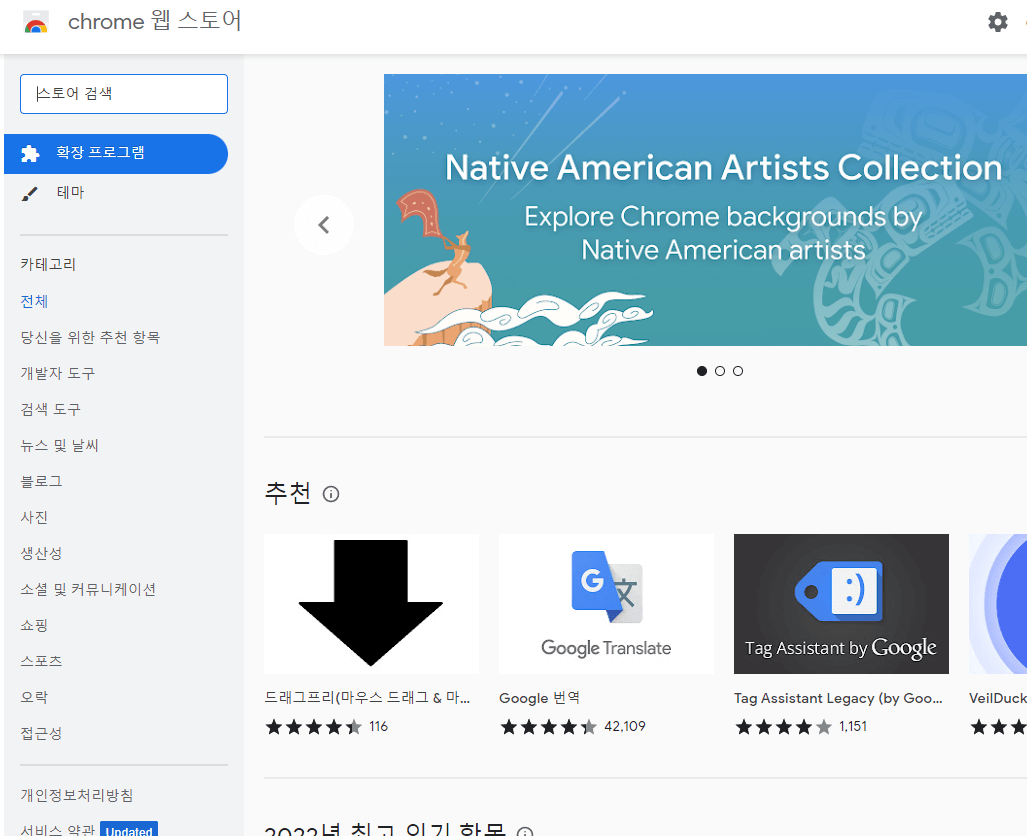Click the 추천 section heading

click(288, 493)
